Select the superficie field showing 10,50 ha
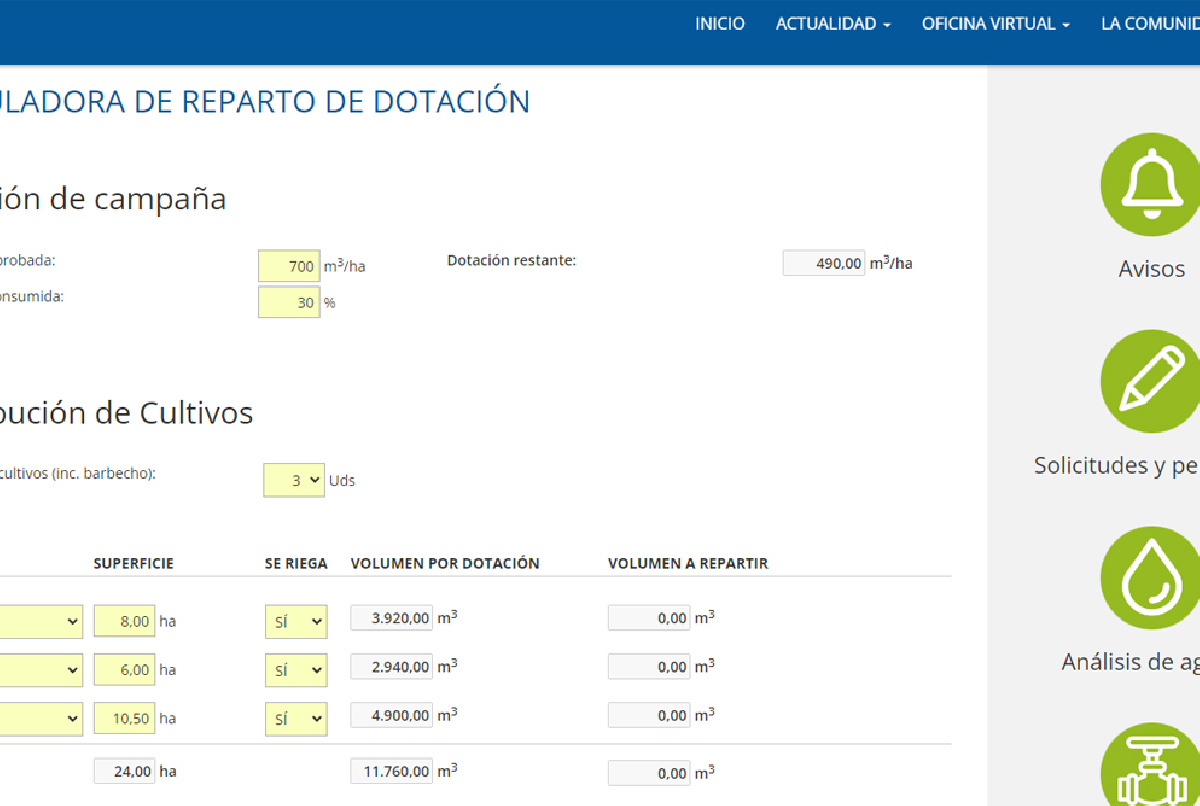The height and width of the screenshot is (806, 1200). coord(124,718)
